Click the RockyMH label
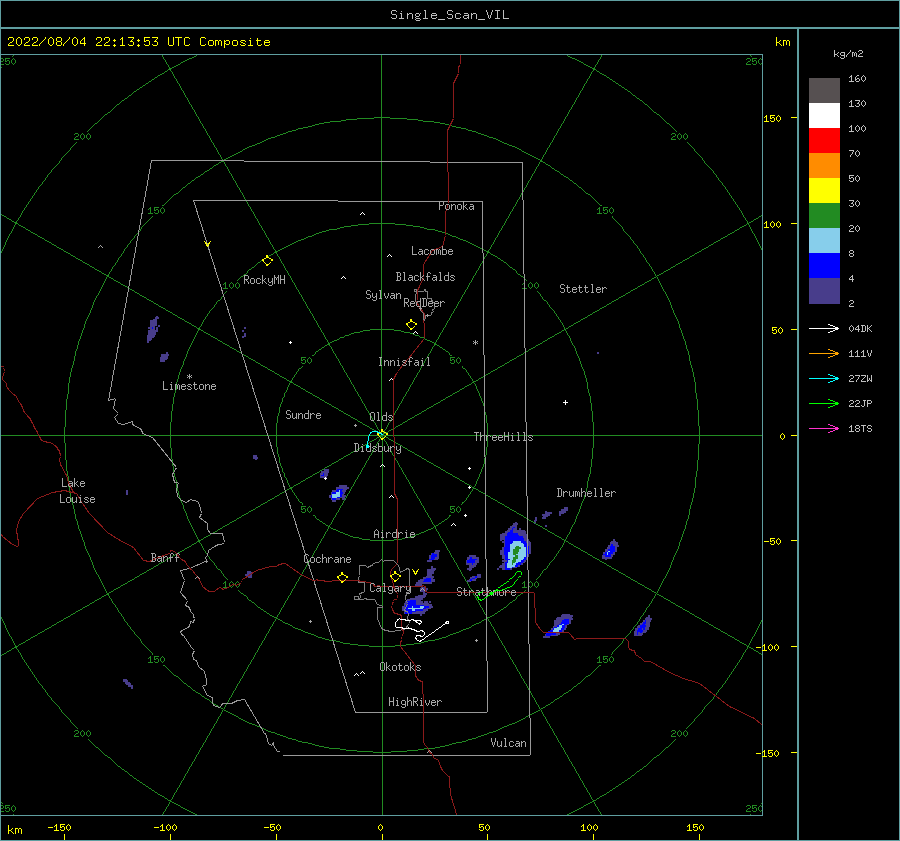900x841 pixels. 264,280
